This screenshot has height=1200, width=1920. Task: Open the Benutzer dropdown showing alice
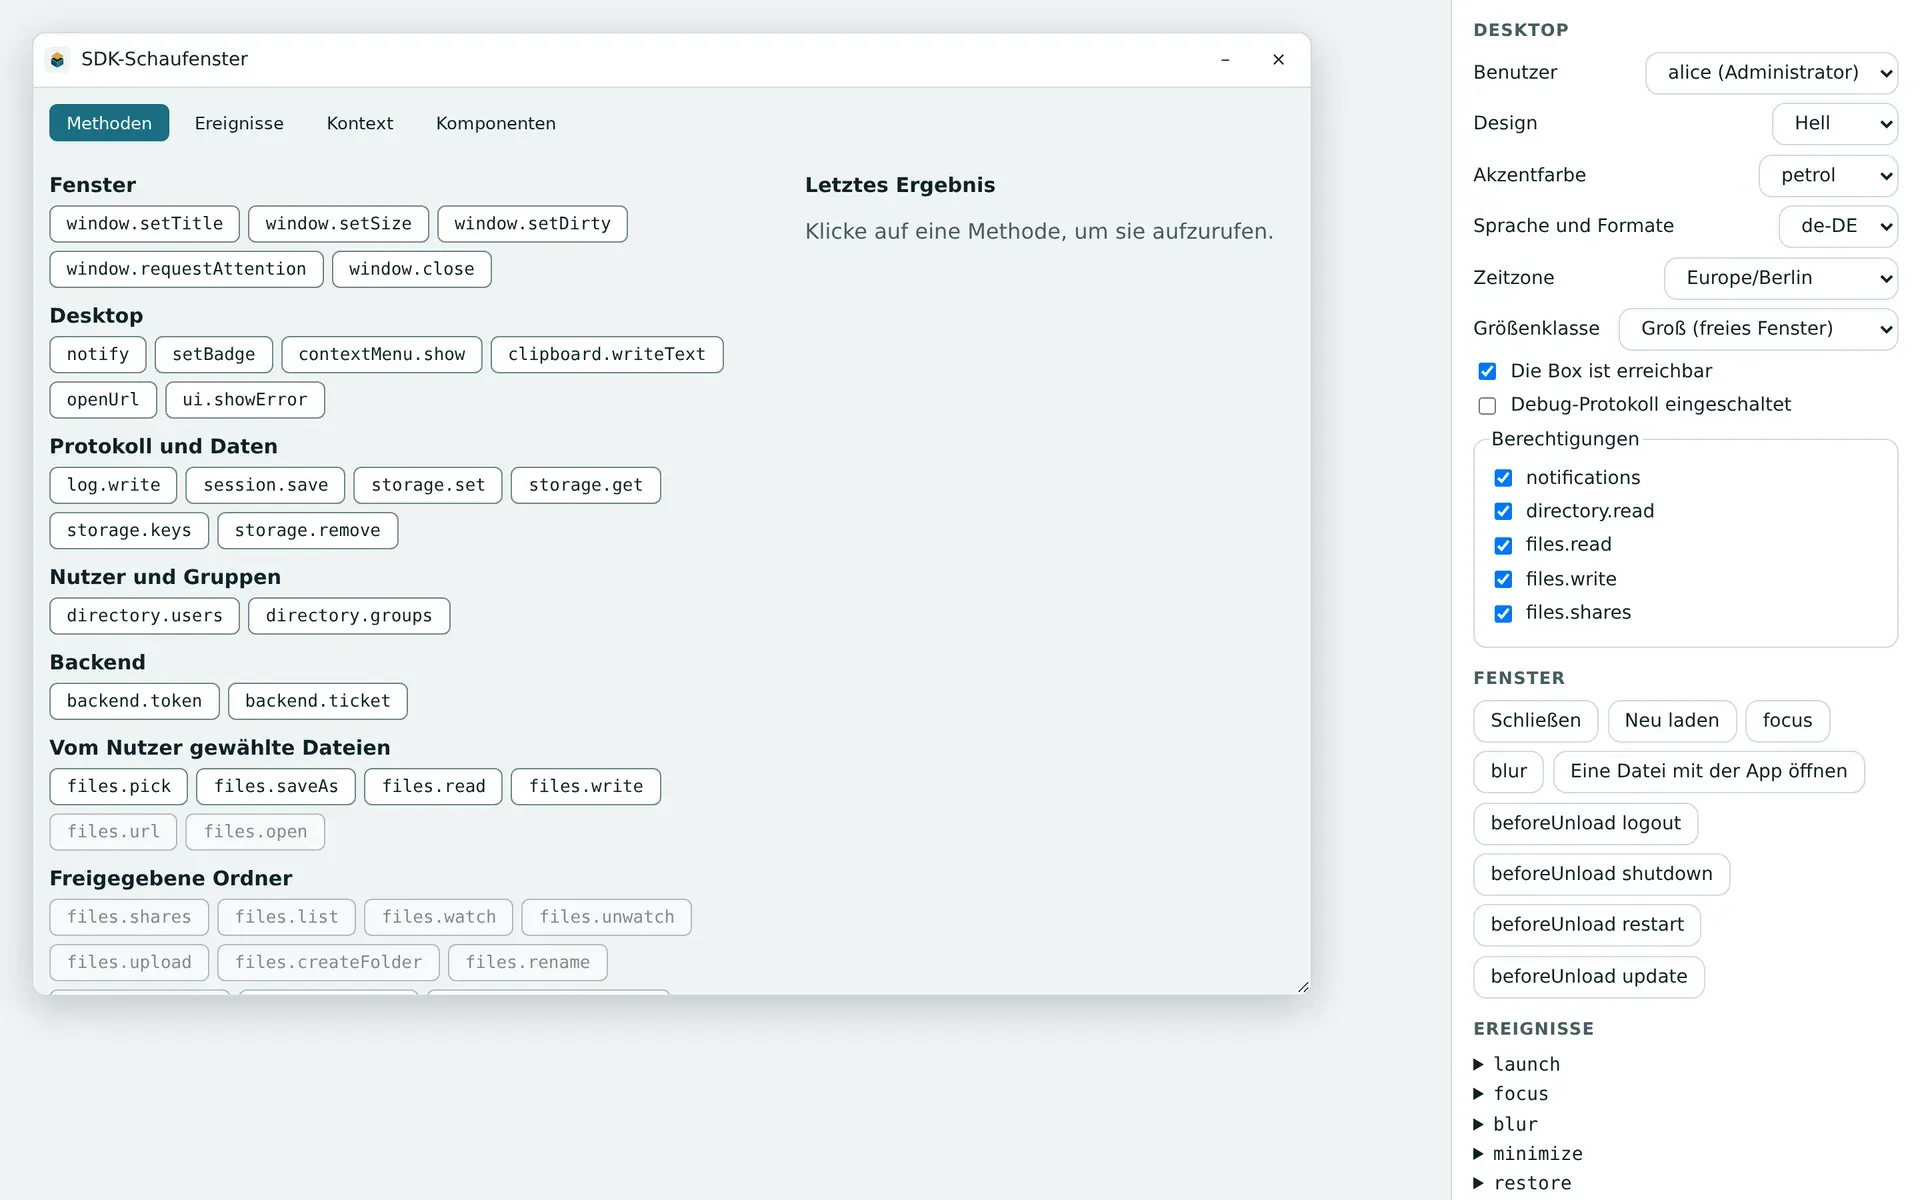click(1771, 73)
